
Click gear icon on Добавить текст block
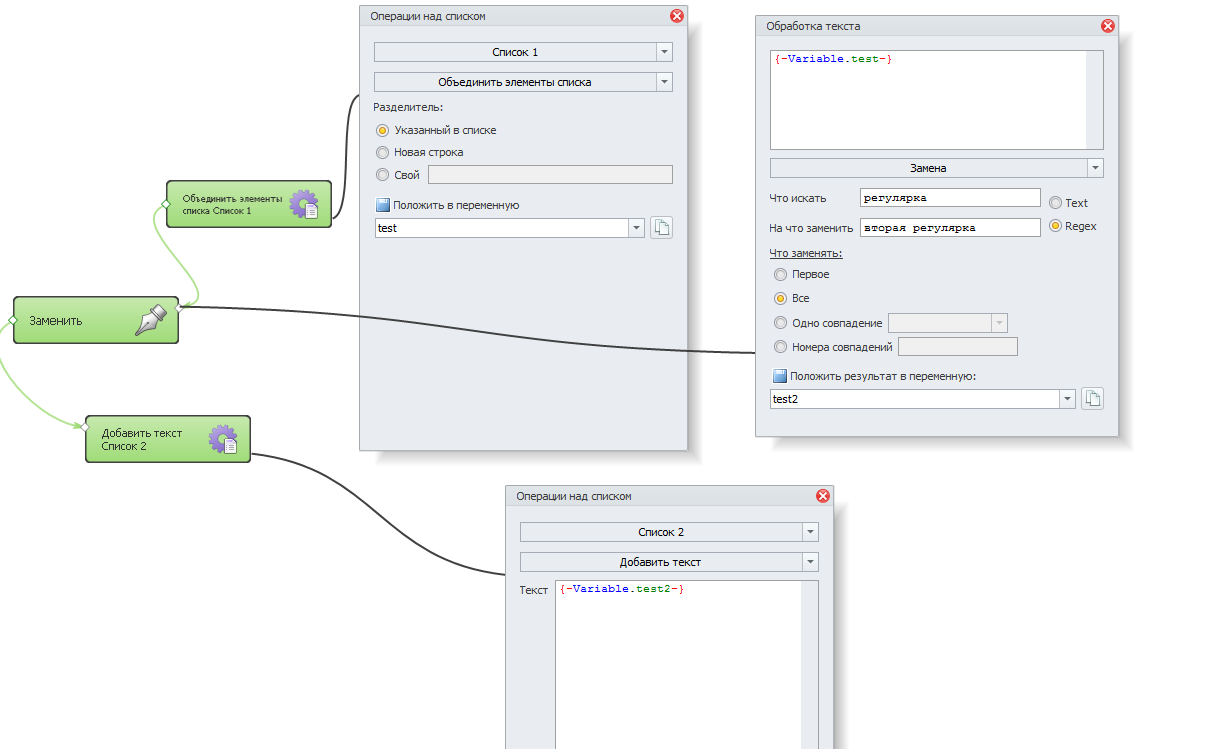pyautogui.click(x=223, y=439)
